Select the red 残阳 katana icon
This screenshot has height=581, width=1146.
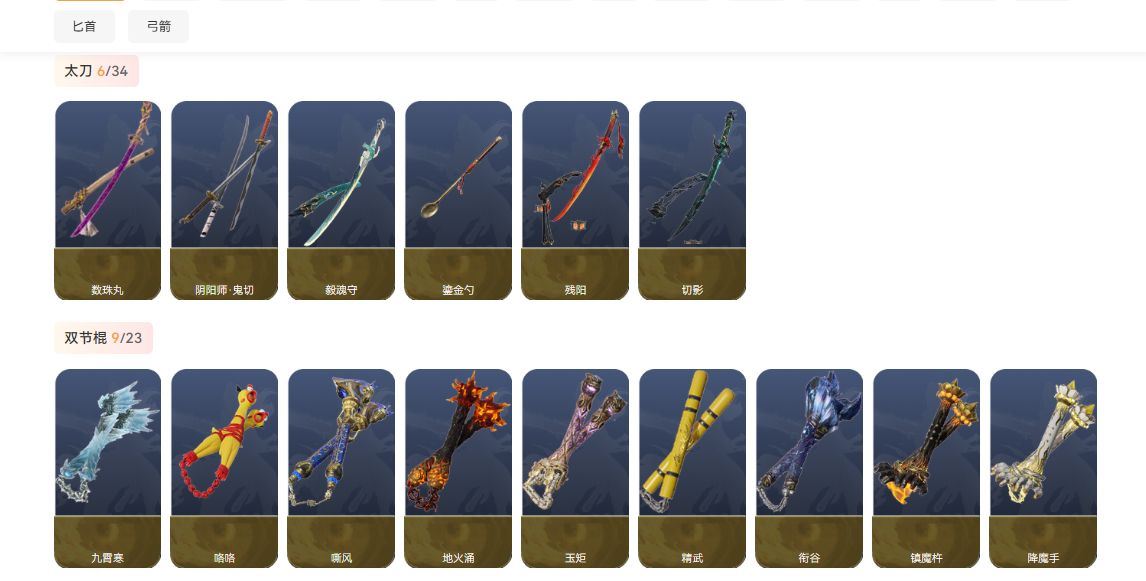(x=575, y=200)
